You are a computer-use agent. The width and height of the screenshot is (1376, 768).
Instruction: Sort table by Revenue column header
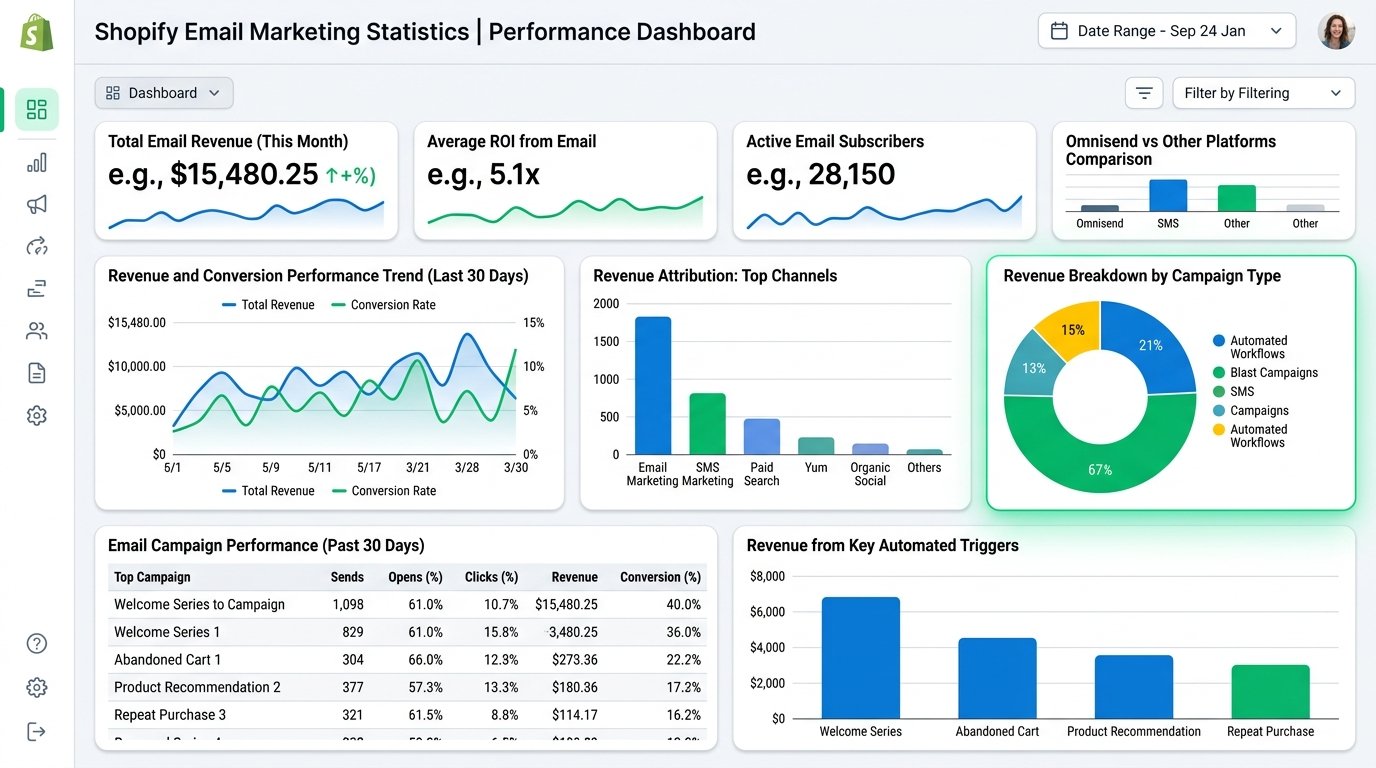click(574, 577)
